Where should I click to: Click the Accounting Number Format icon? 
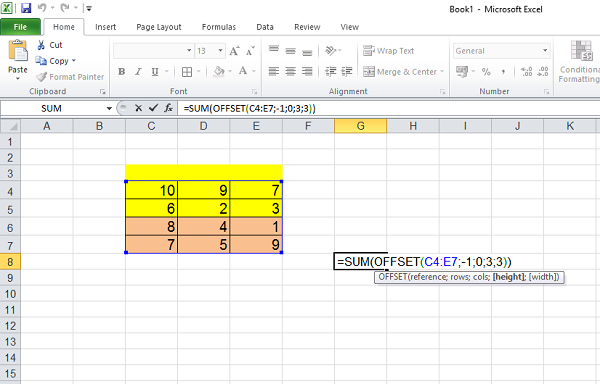[x=462, y=72]
